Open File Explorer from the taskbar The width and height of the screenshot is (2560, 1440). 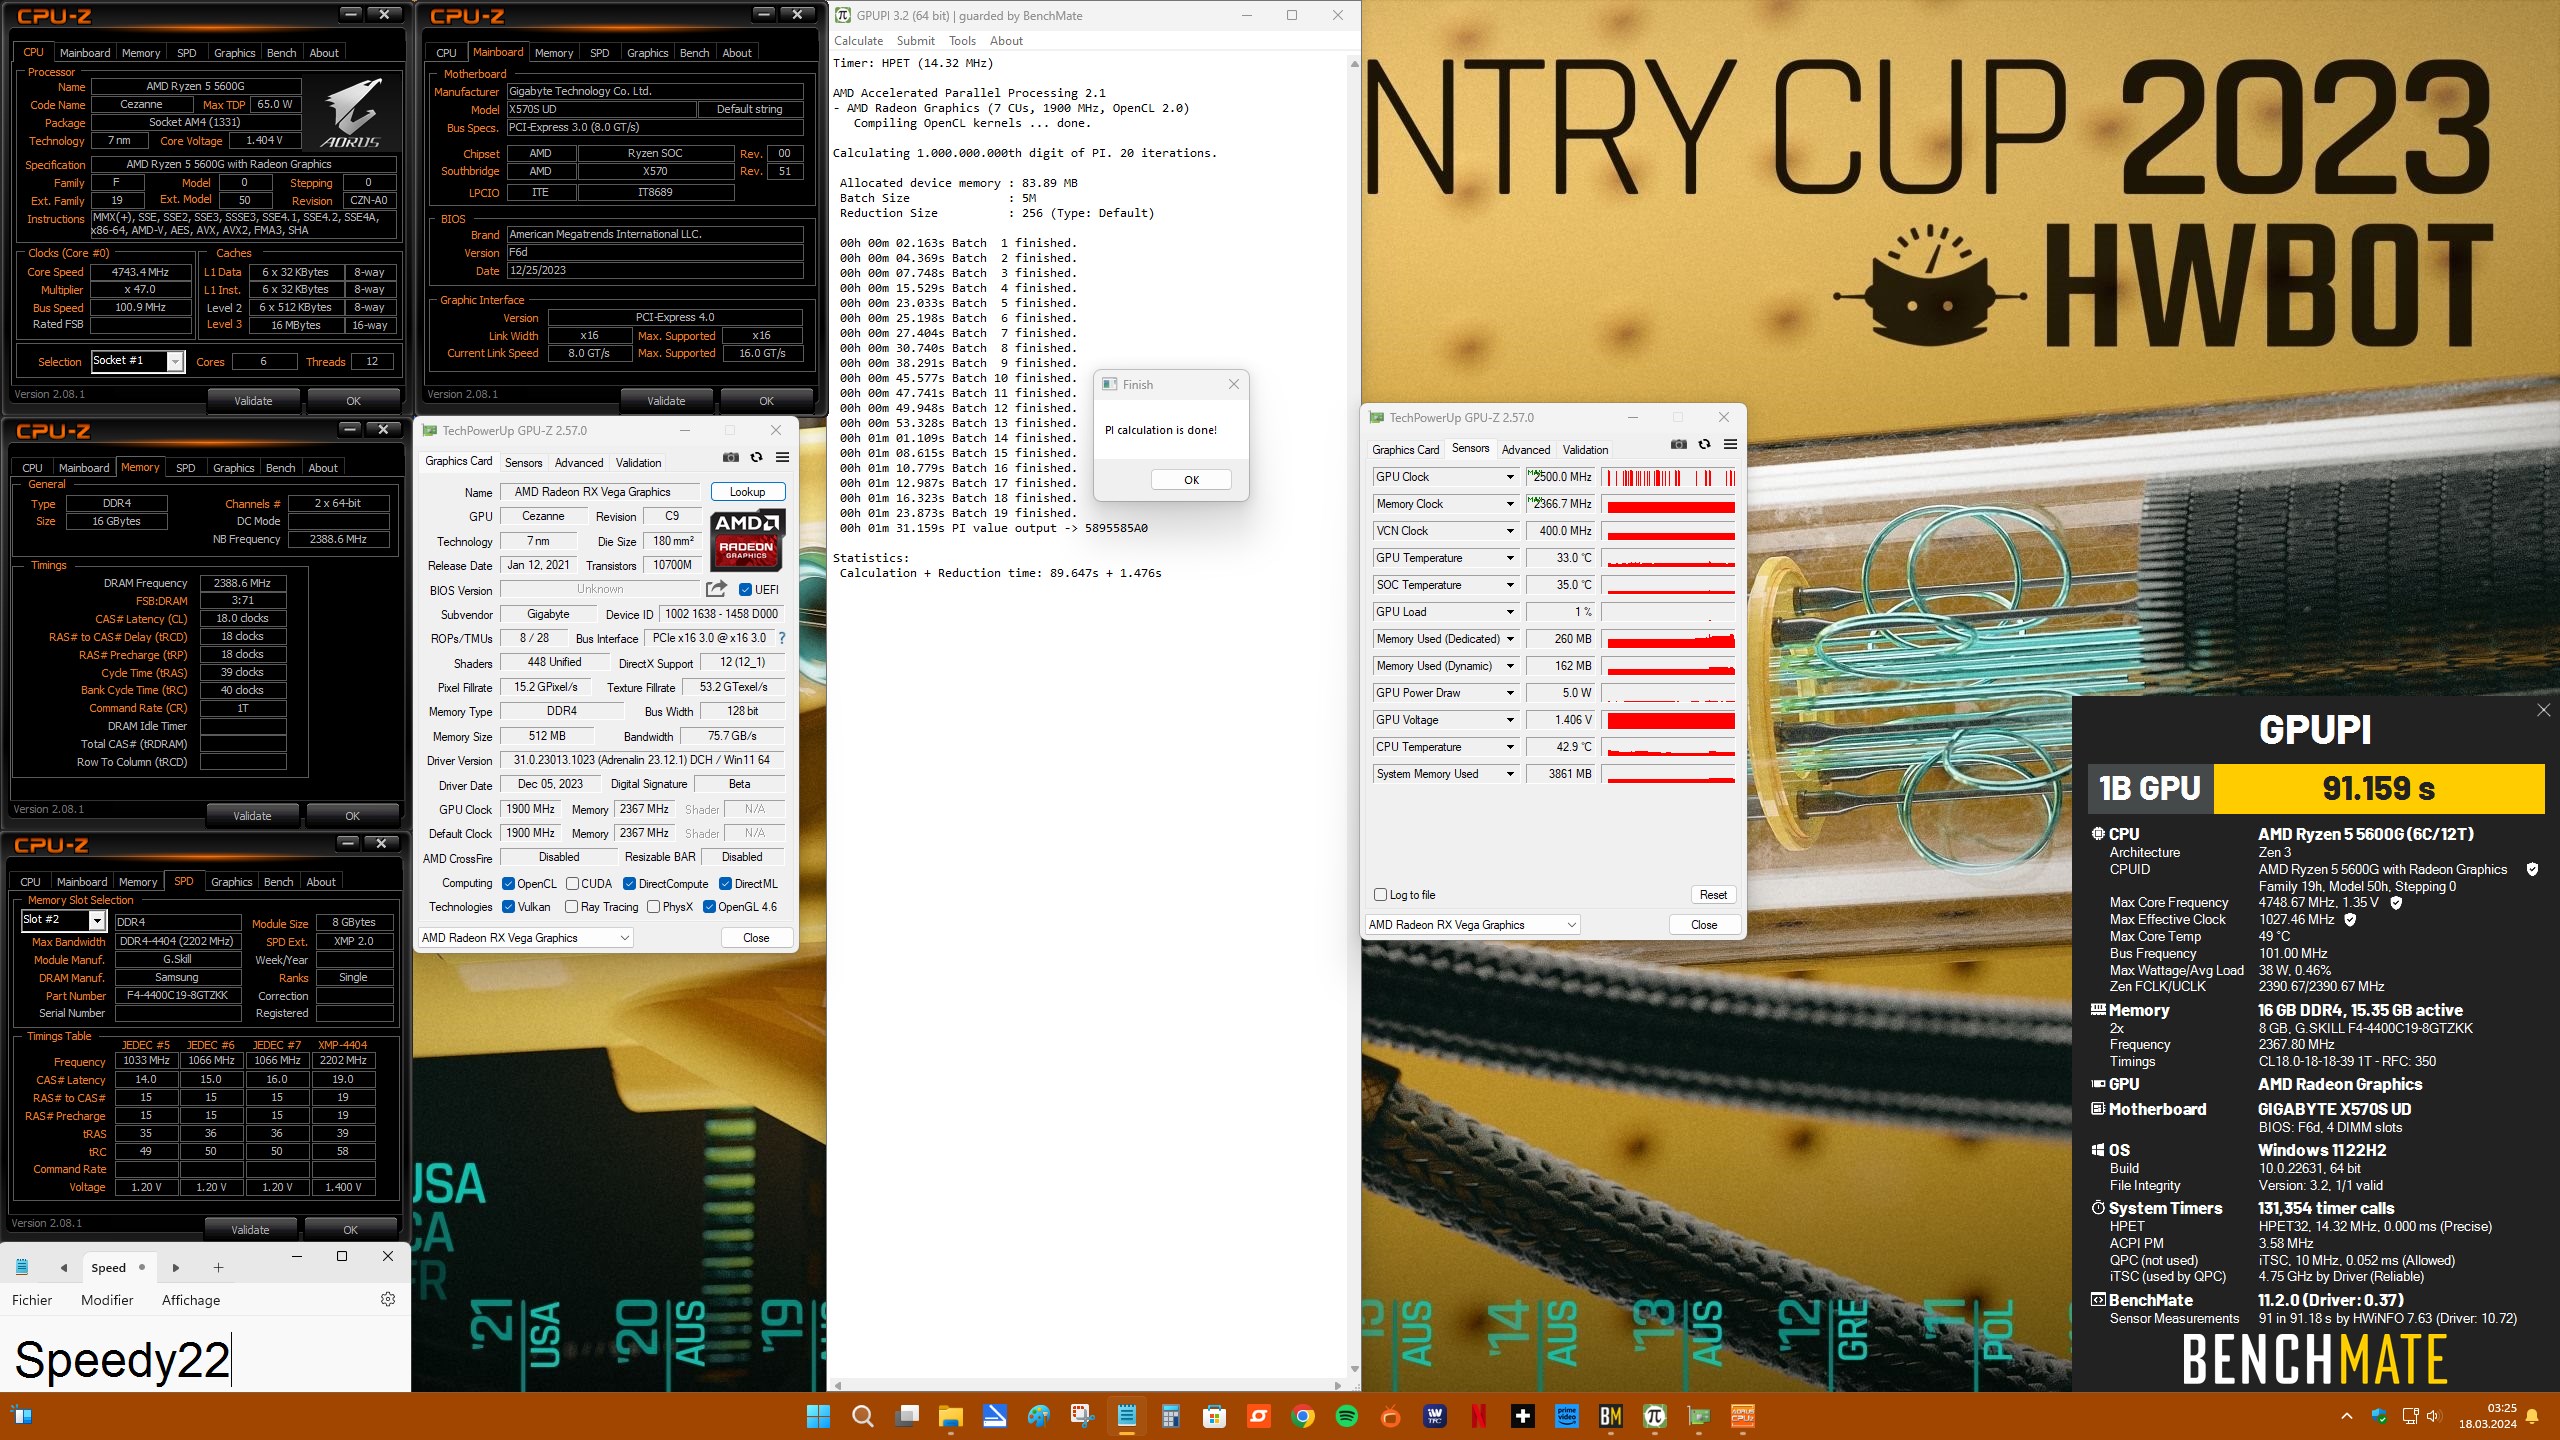pos(950,1416)
